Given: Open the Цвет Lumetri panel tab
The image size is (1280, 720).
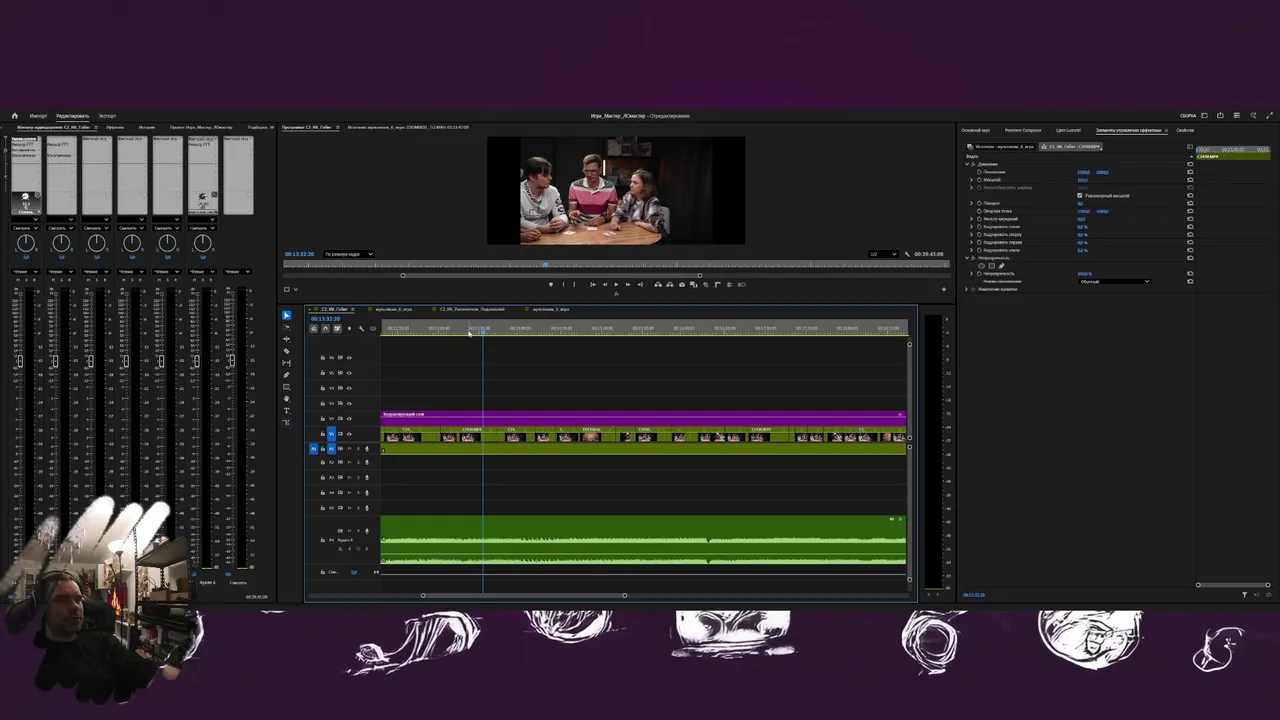Looking at the screenshot, I should pyautogui.click(x=1068, y=130).
